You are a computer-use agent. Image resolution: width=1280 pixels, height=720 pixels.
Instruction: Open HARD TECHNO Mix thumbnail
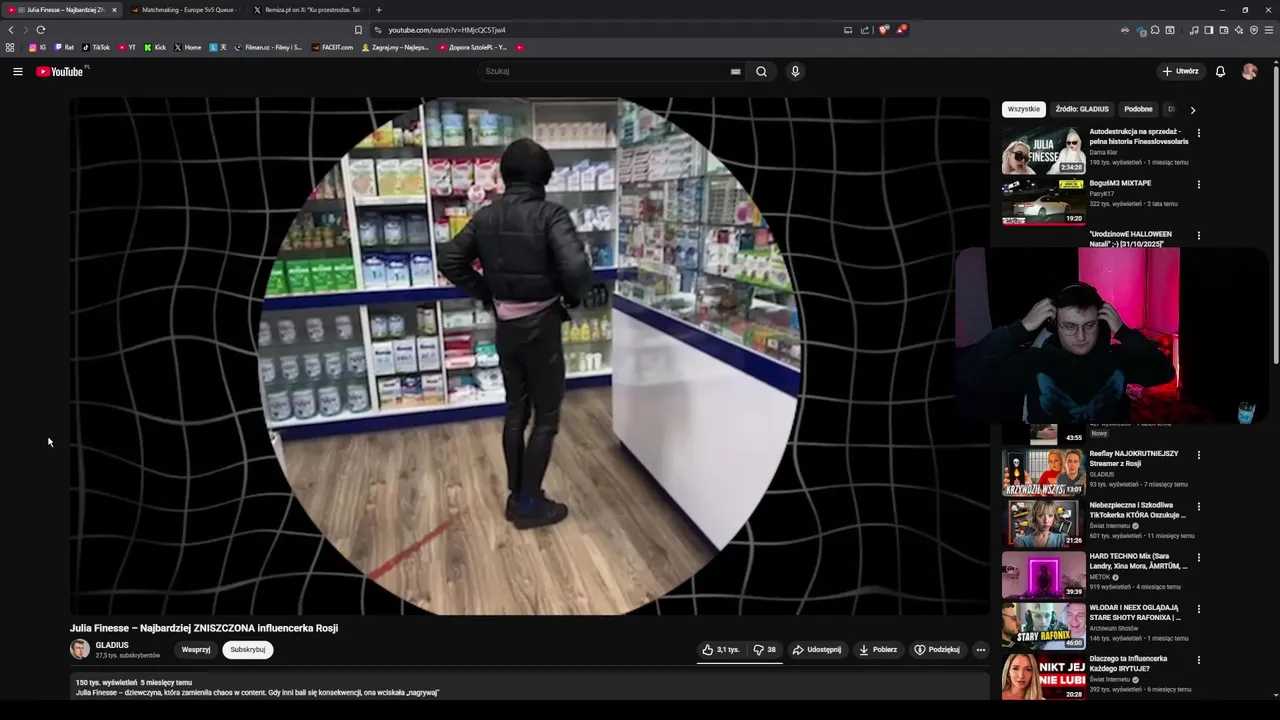(x=1043, y=575)
